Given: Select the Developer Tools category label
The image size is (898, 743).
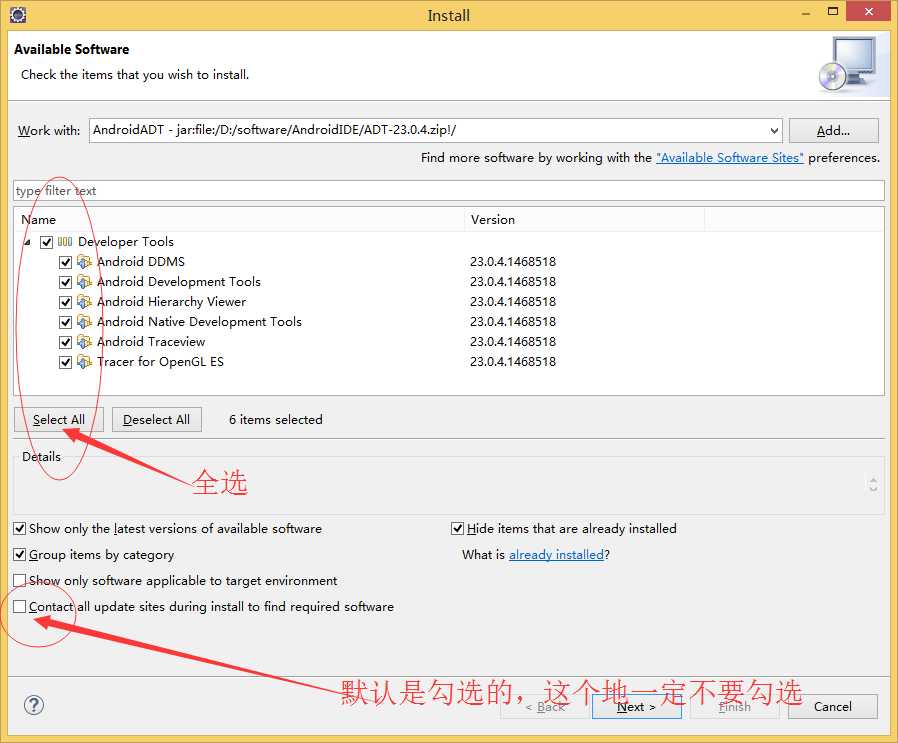Looking at the screenshot, I should 126,242.
